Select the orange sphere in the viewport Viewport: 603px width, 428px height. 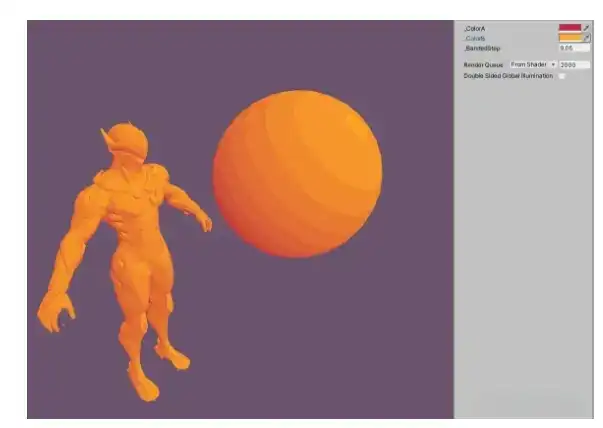click(297, 174)
